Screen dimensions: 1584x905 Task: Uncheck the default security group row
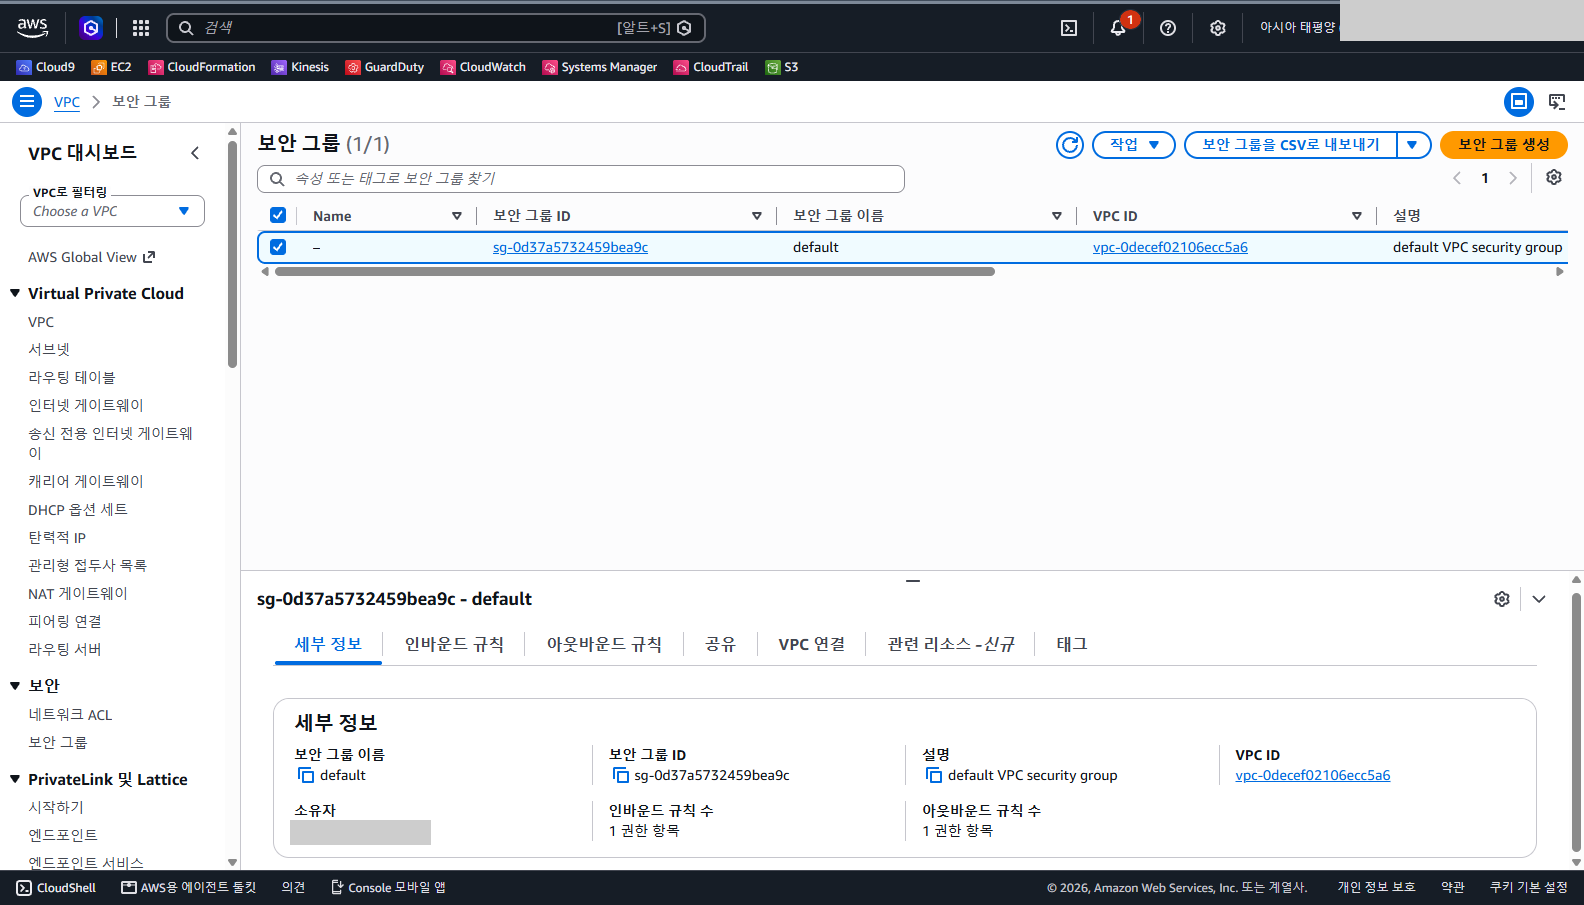click(x=278, y=247)
